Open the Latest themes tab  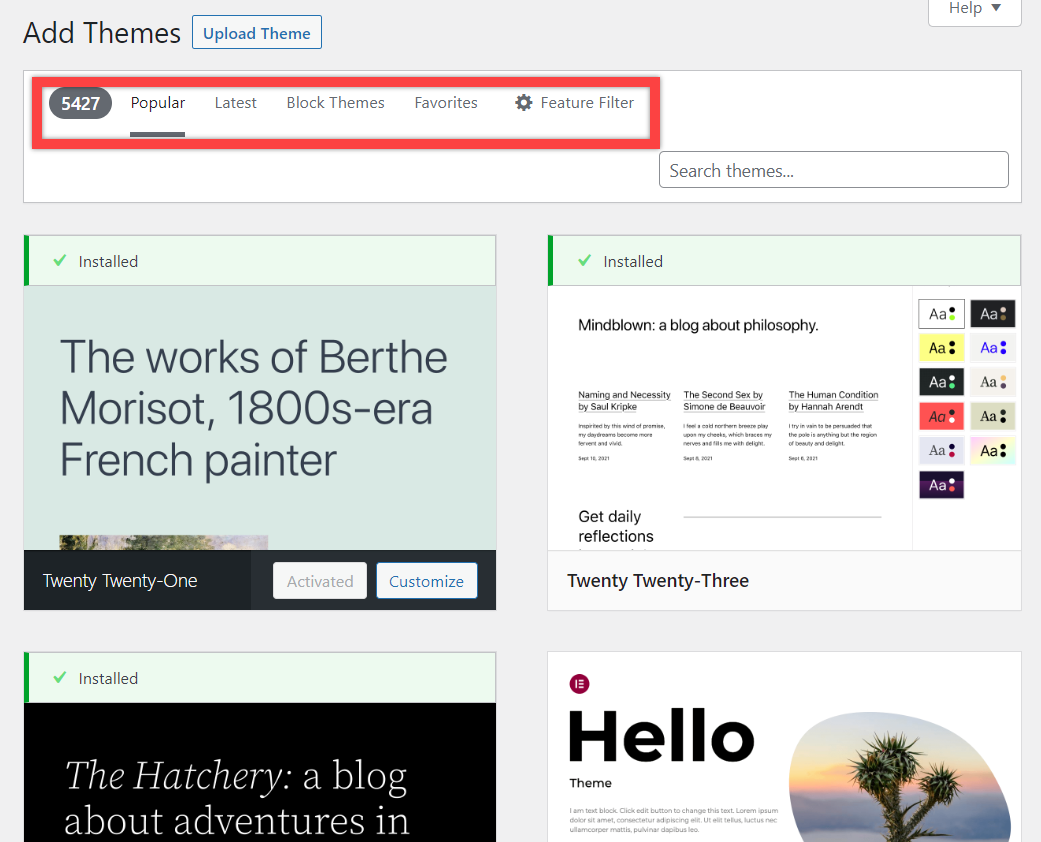tap(235, 103)
